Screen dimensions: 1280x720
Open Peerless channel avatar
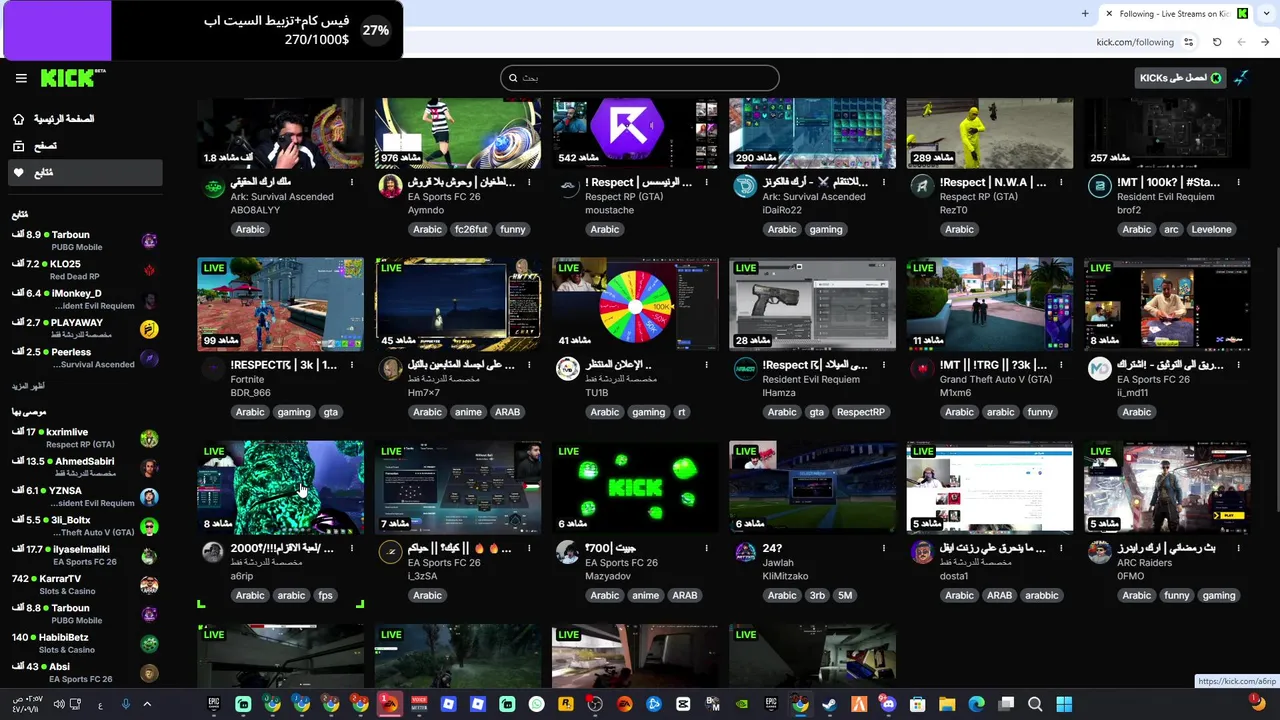coord(149,358)
